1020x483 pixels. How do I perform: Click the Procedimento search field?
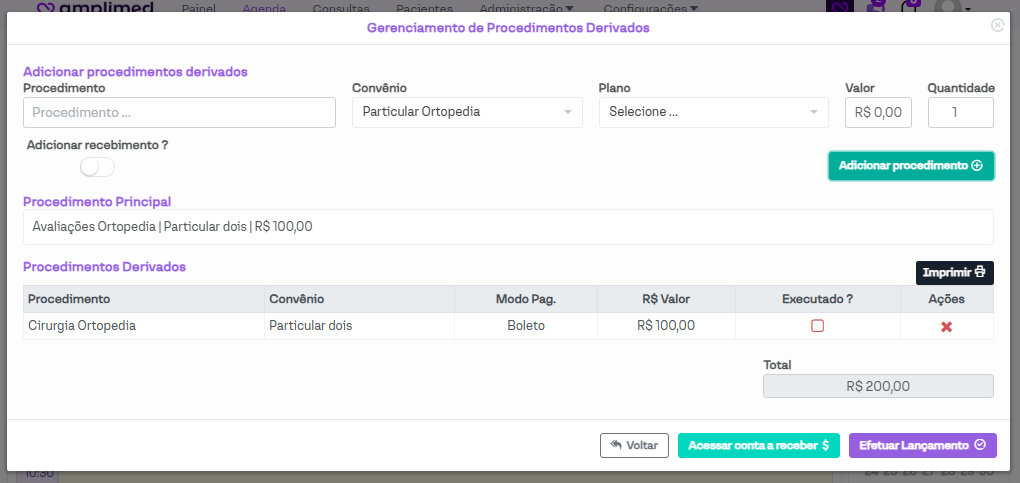coord(179,113)
